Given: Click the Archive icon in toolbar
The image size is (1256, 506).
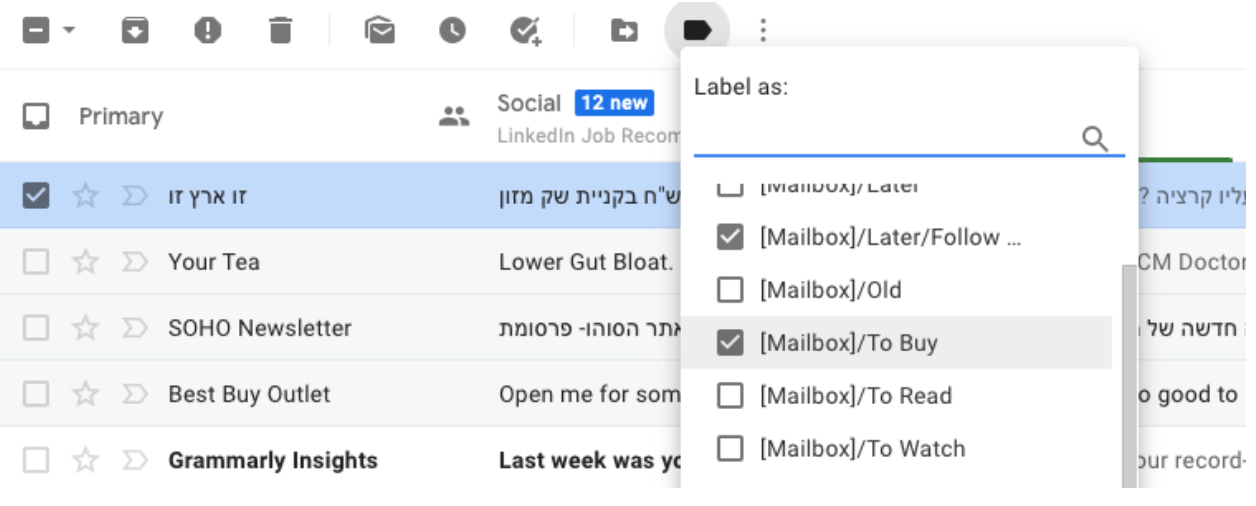Looking at the screenshot, I should [135, 32].
